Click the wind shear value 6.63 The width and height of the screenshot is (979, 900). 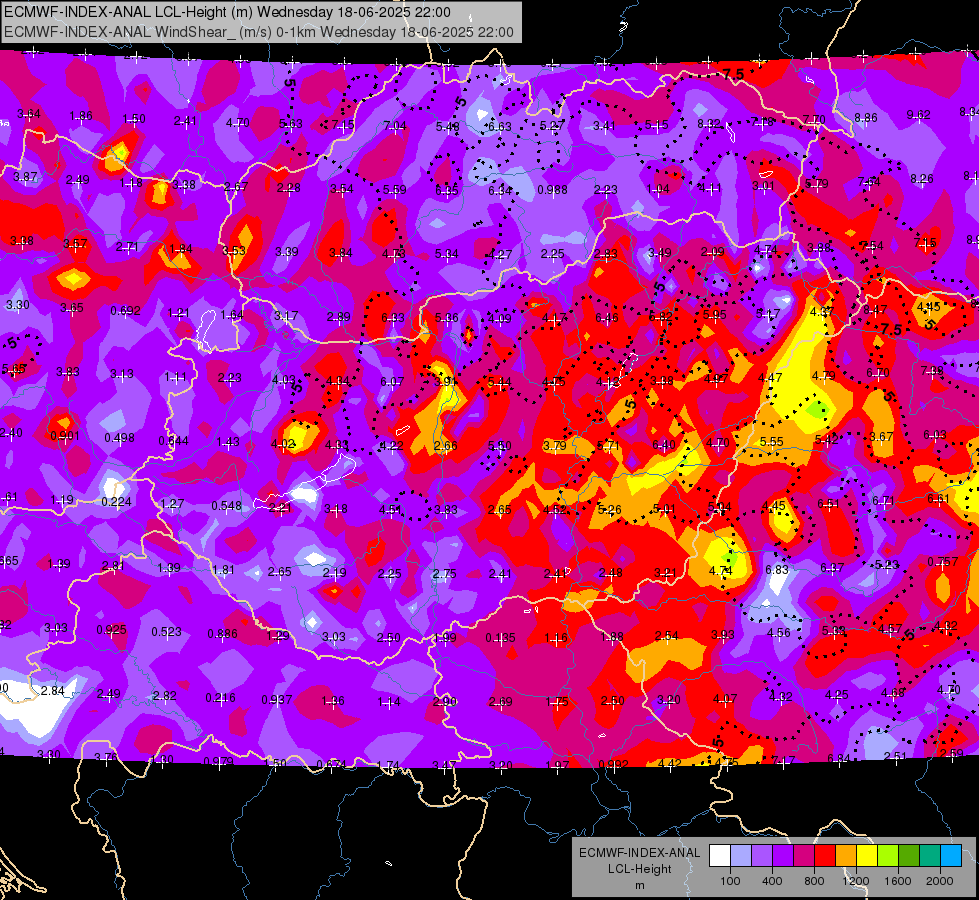[499, 126]
